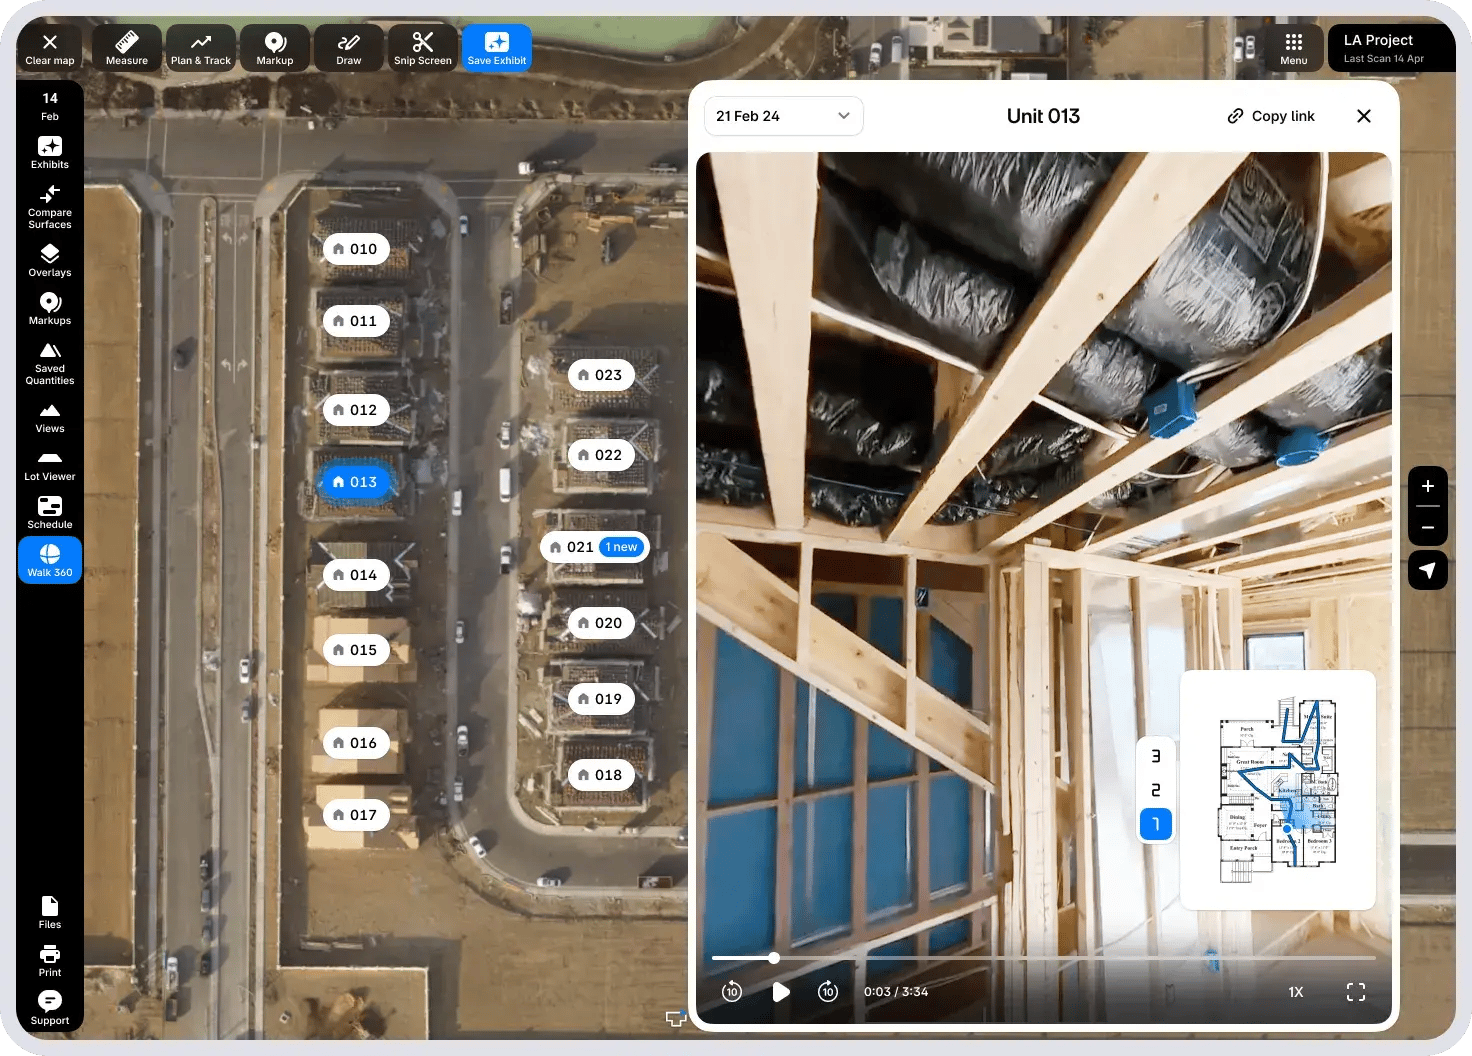Copy link for Unit 013
1472x1056 pixels.
pos(1270,116)
